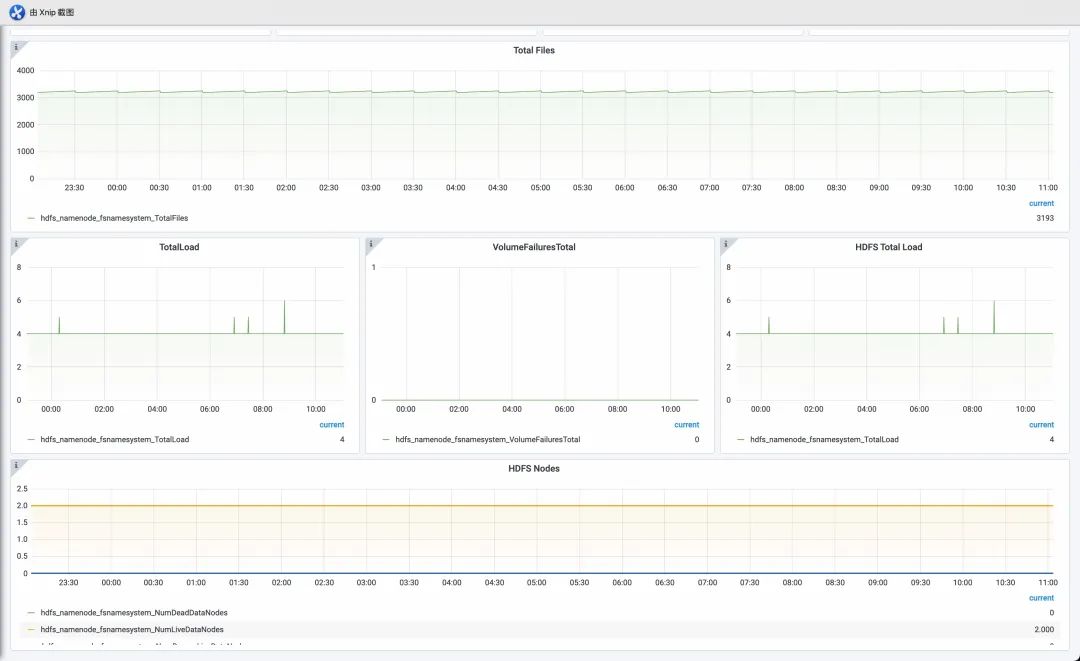This screenshot has width=1080, height=661.
Task: Toggle the VolumeFailuresTotal legend series
Action: coord(488,439)
